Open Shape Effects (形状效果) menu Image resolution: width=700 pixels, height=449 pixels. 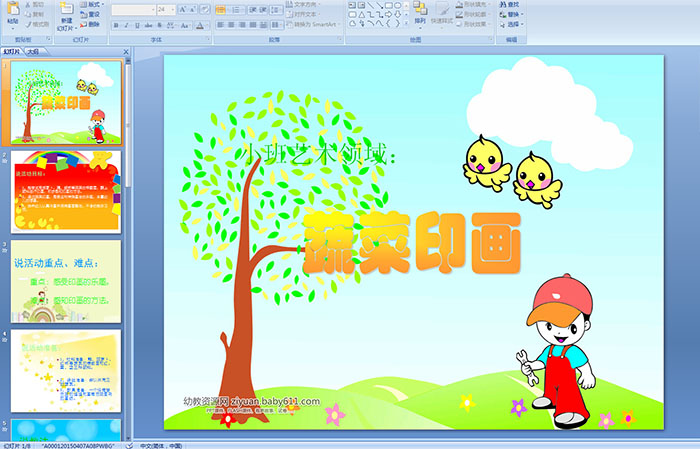(x=473, y=24)
